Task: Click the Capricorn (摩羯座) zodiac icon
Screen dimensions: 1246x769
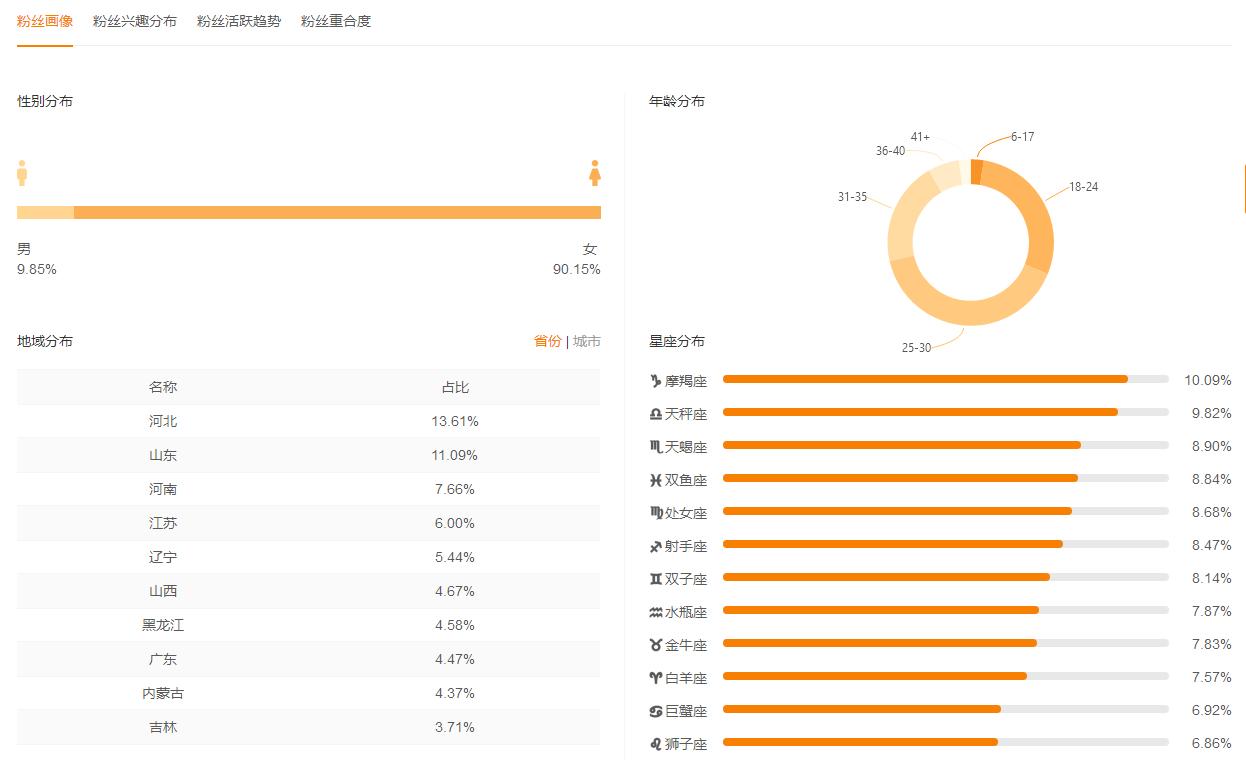Action: [656, 381]
